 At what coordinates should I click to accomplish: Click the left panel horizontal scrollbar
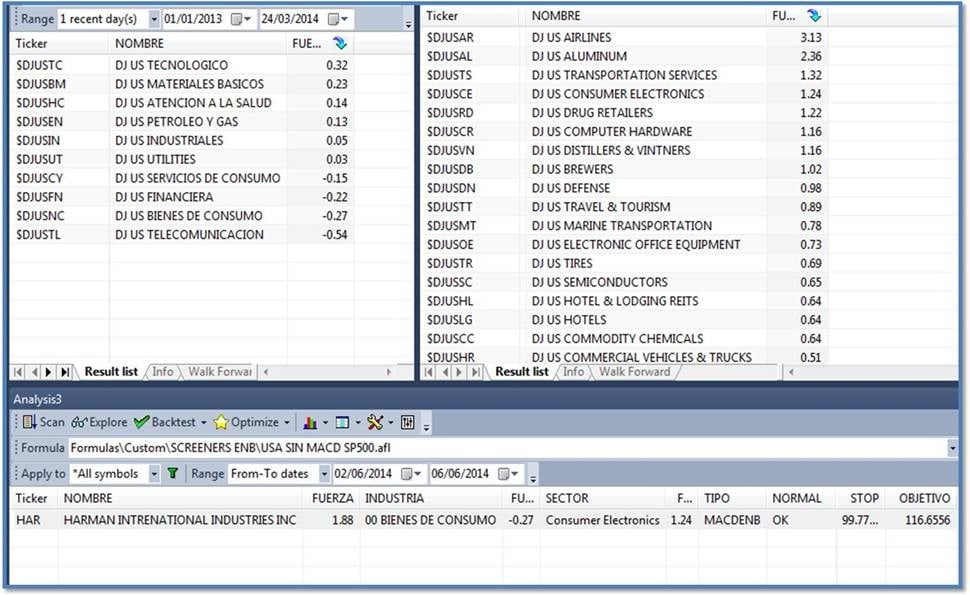(327, 372)
